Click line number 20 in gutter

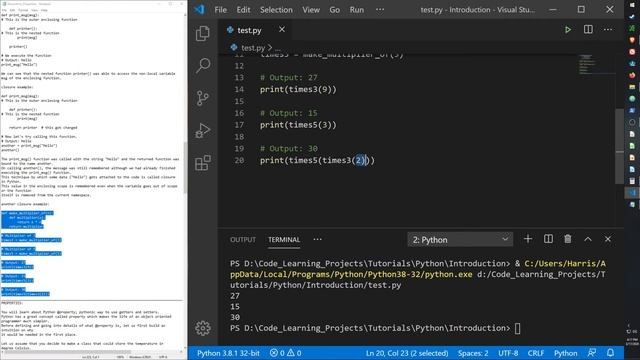point(239,160)
